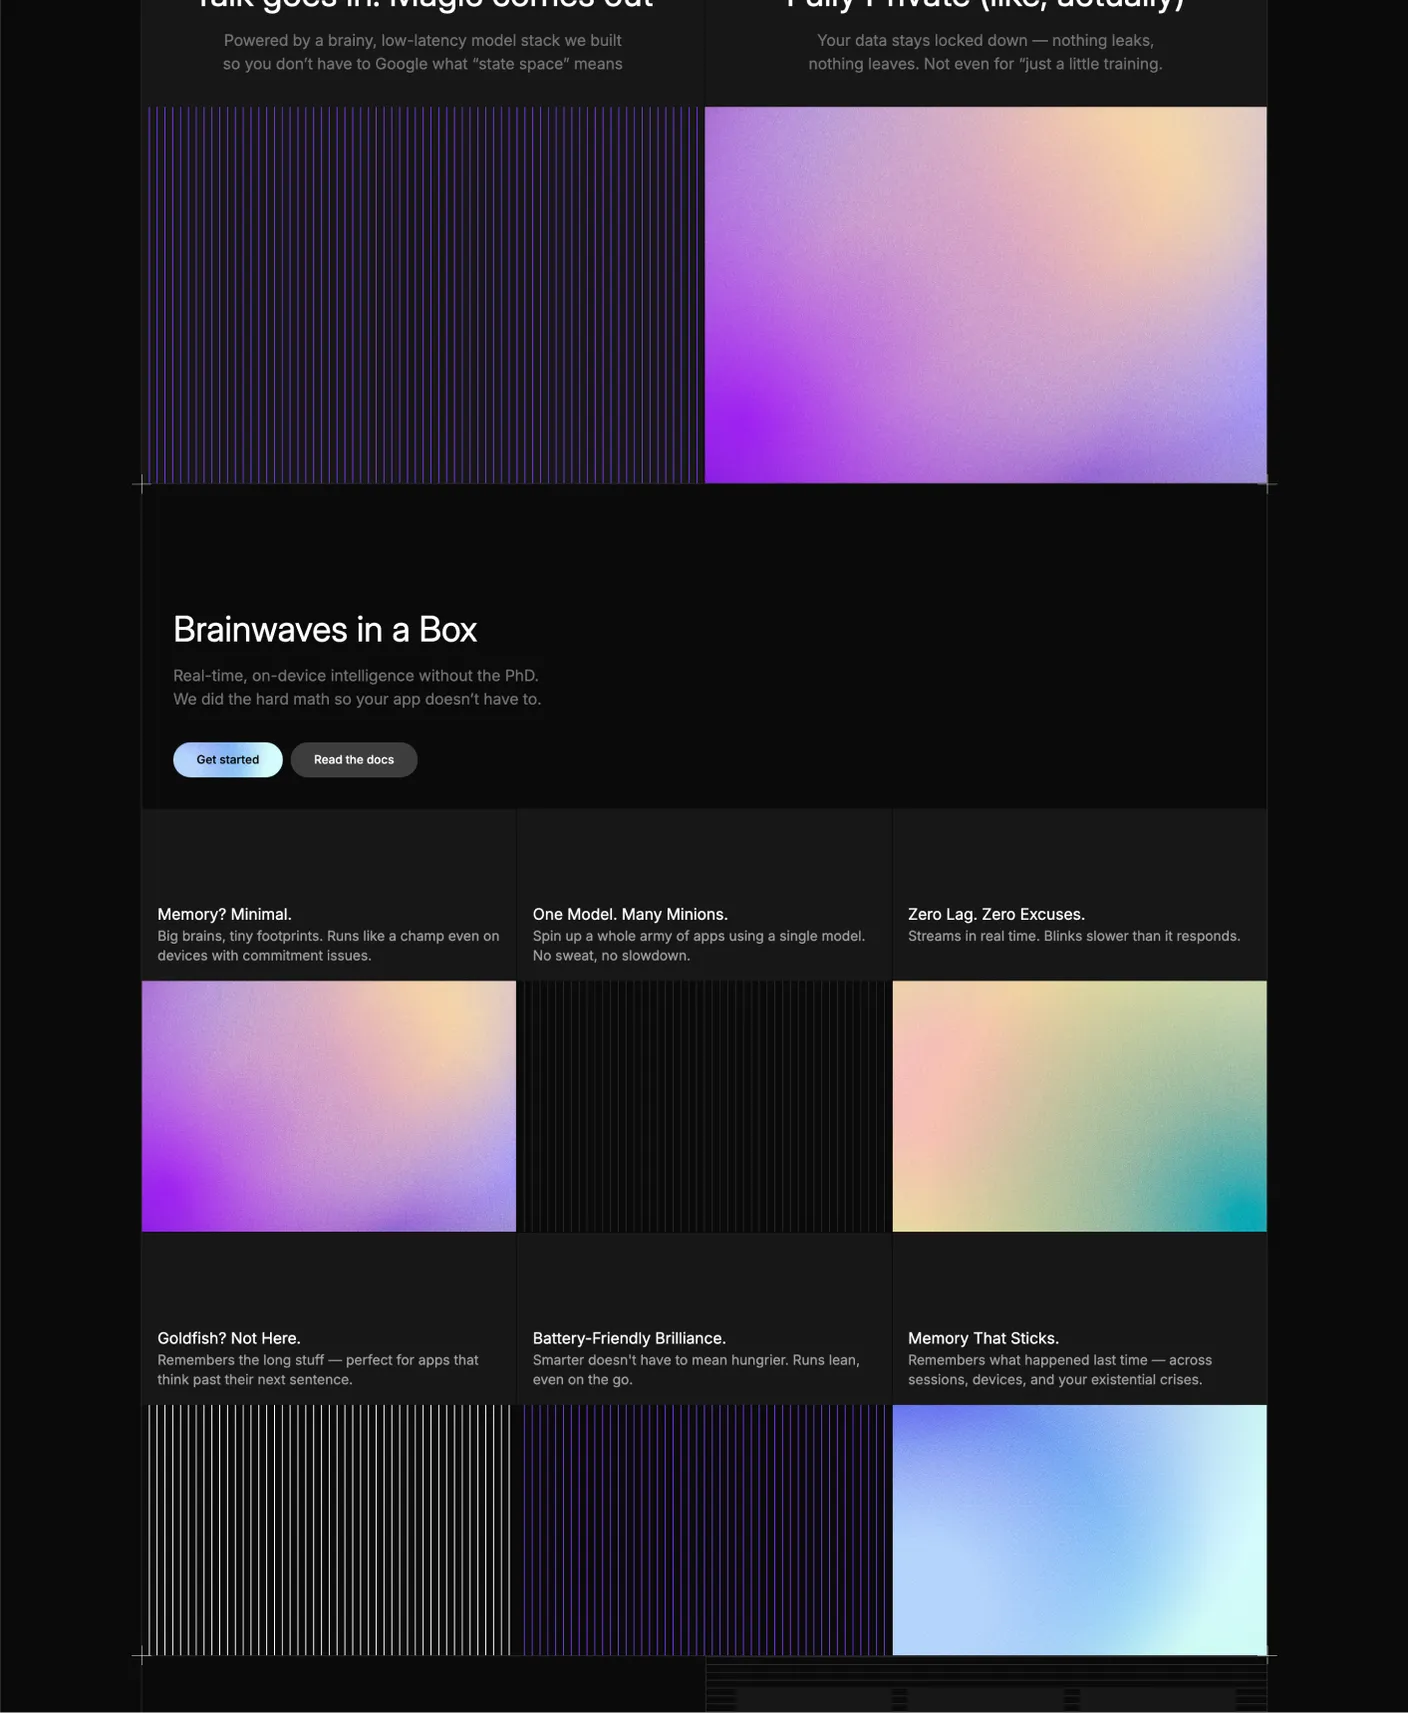The height and width of the screenshot is (1713, 1408).
Task: Click the "Your data stays locked down" paragraph
Action: coord(985,52)
